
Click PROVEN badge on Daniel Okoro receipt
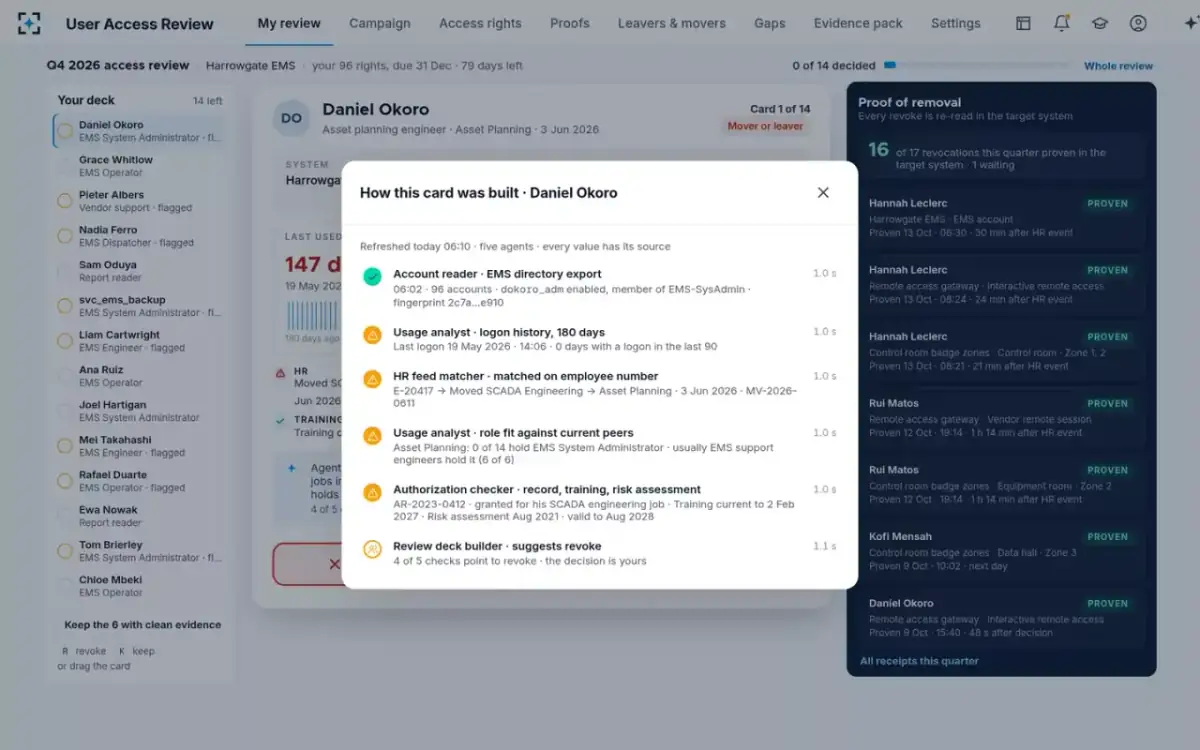(1108, 604)
